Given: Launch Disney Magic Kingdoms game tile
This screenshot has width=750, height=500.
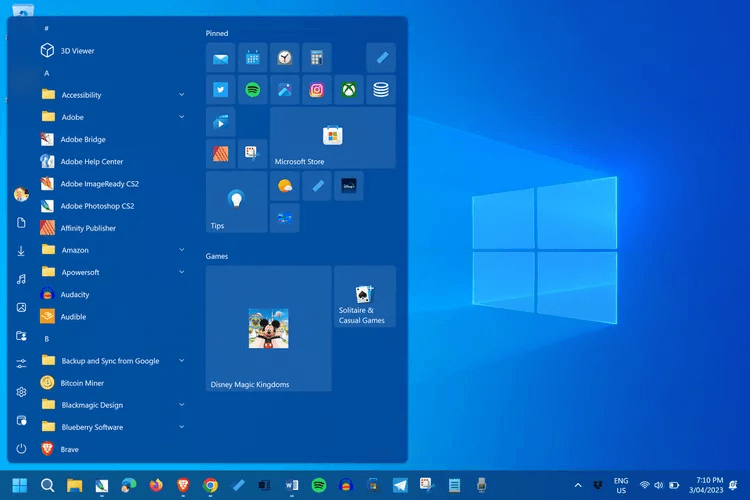Looking at the screenshot, I should tap(268, 329).
